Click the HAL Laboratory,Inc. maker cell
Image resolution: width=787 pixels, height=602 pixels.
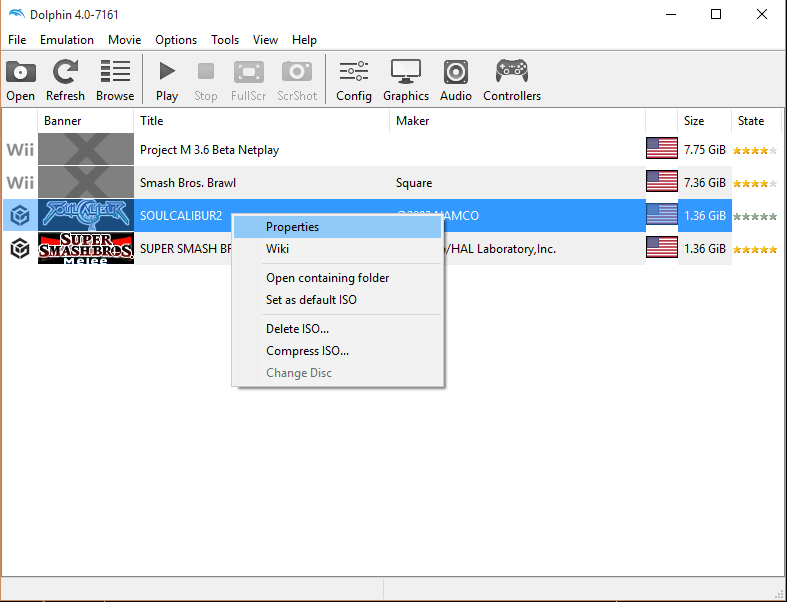[503, 249]
